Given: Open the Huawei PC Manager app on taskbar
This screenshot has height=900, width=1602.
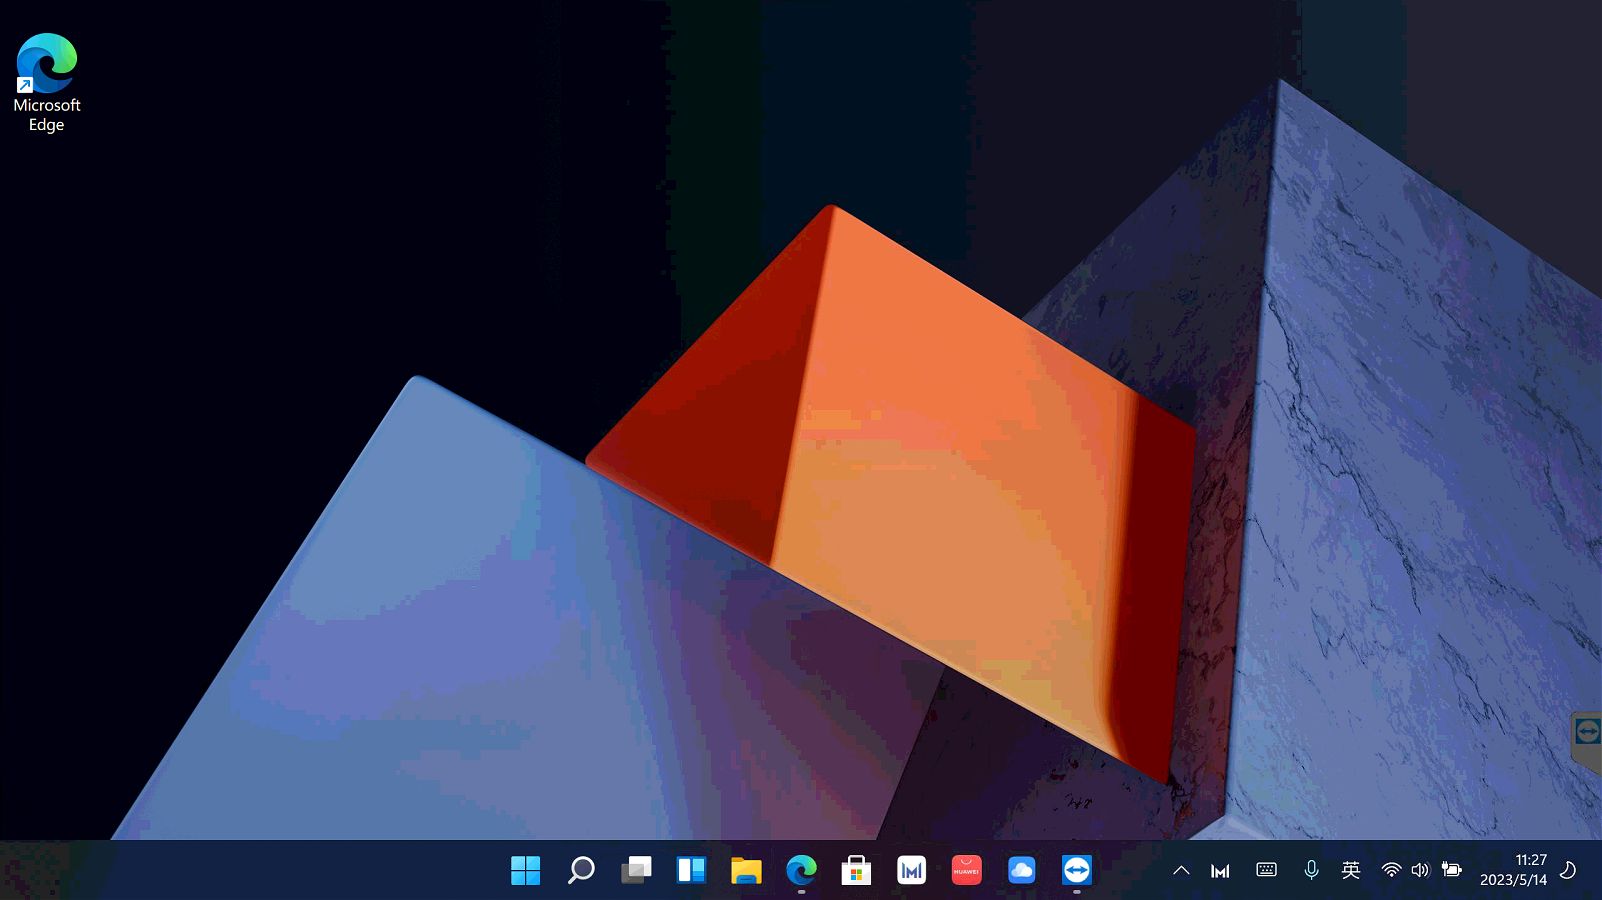Looking at the screenshot, I should click(x=911, y=871).
